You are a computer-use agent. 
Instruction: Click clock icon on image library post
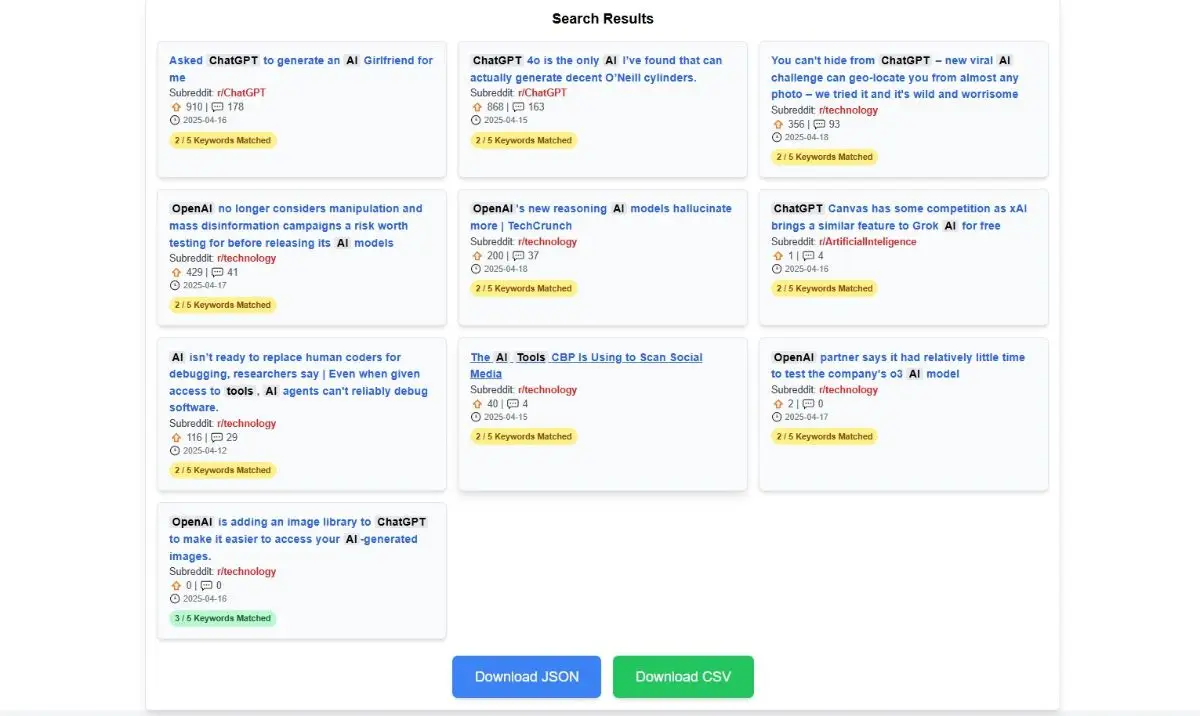(x=175, y=599)
